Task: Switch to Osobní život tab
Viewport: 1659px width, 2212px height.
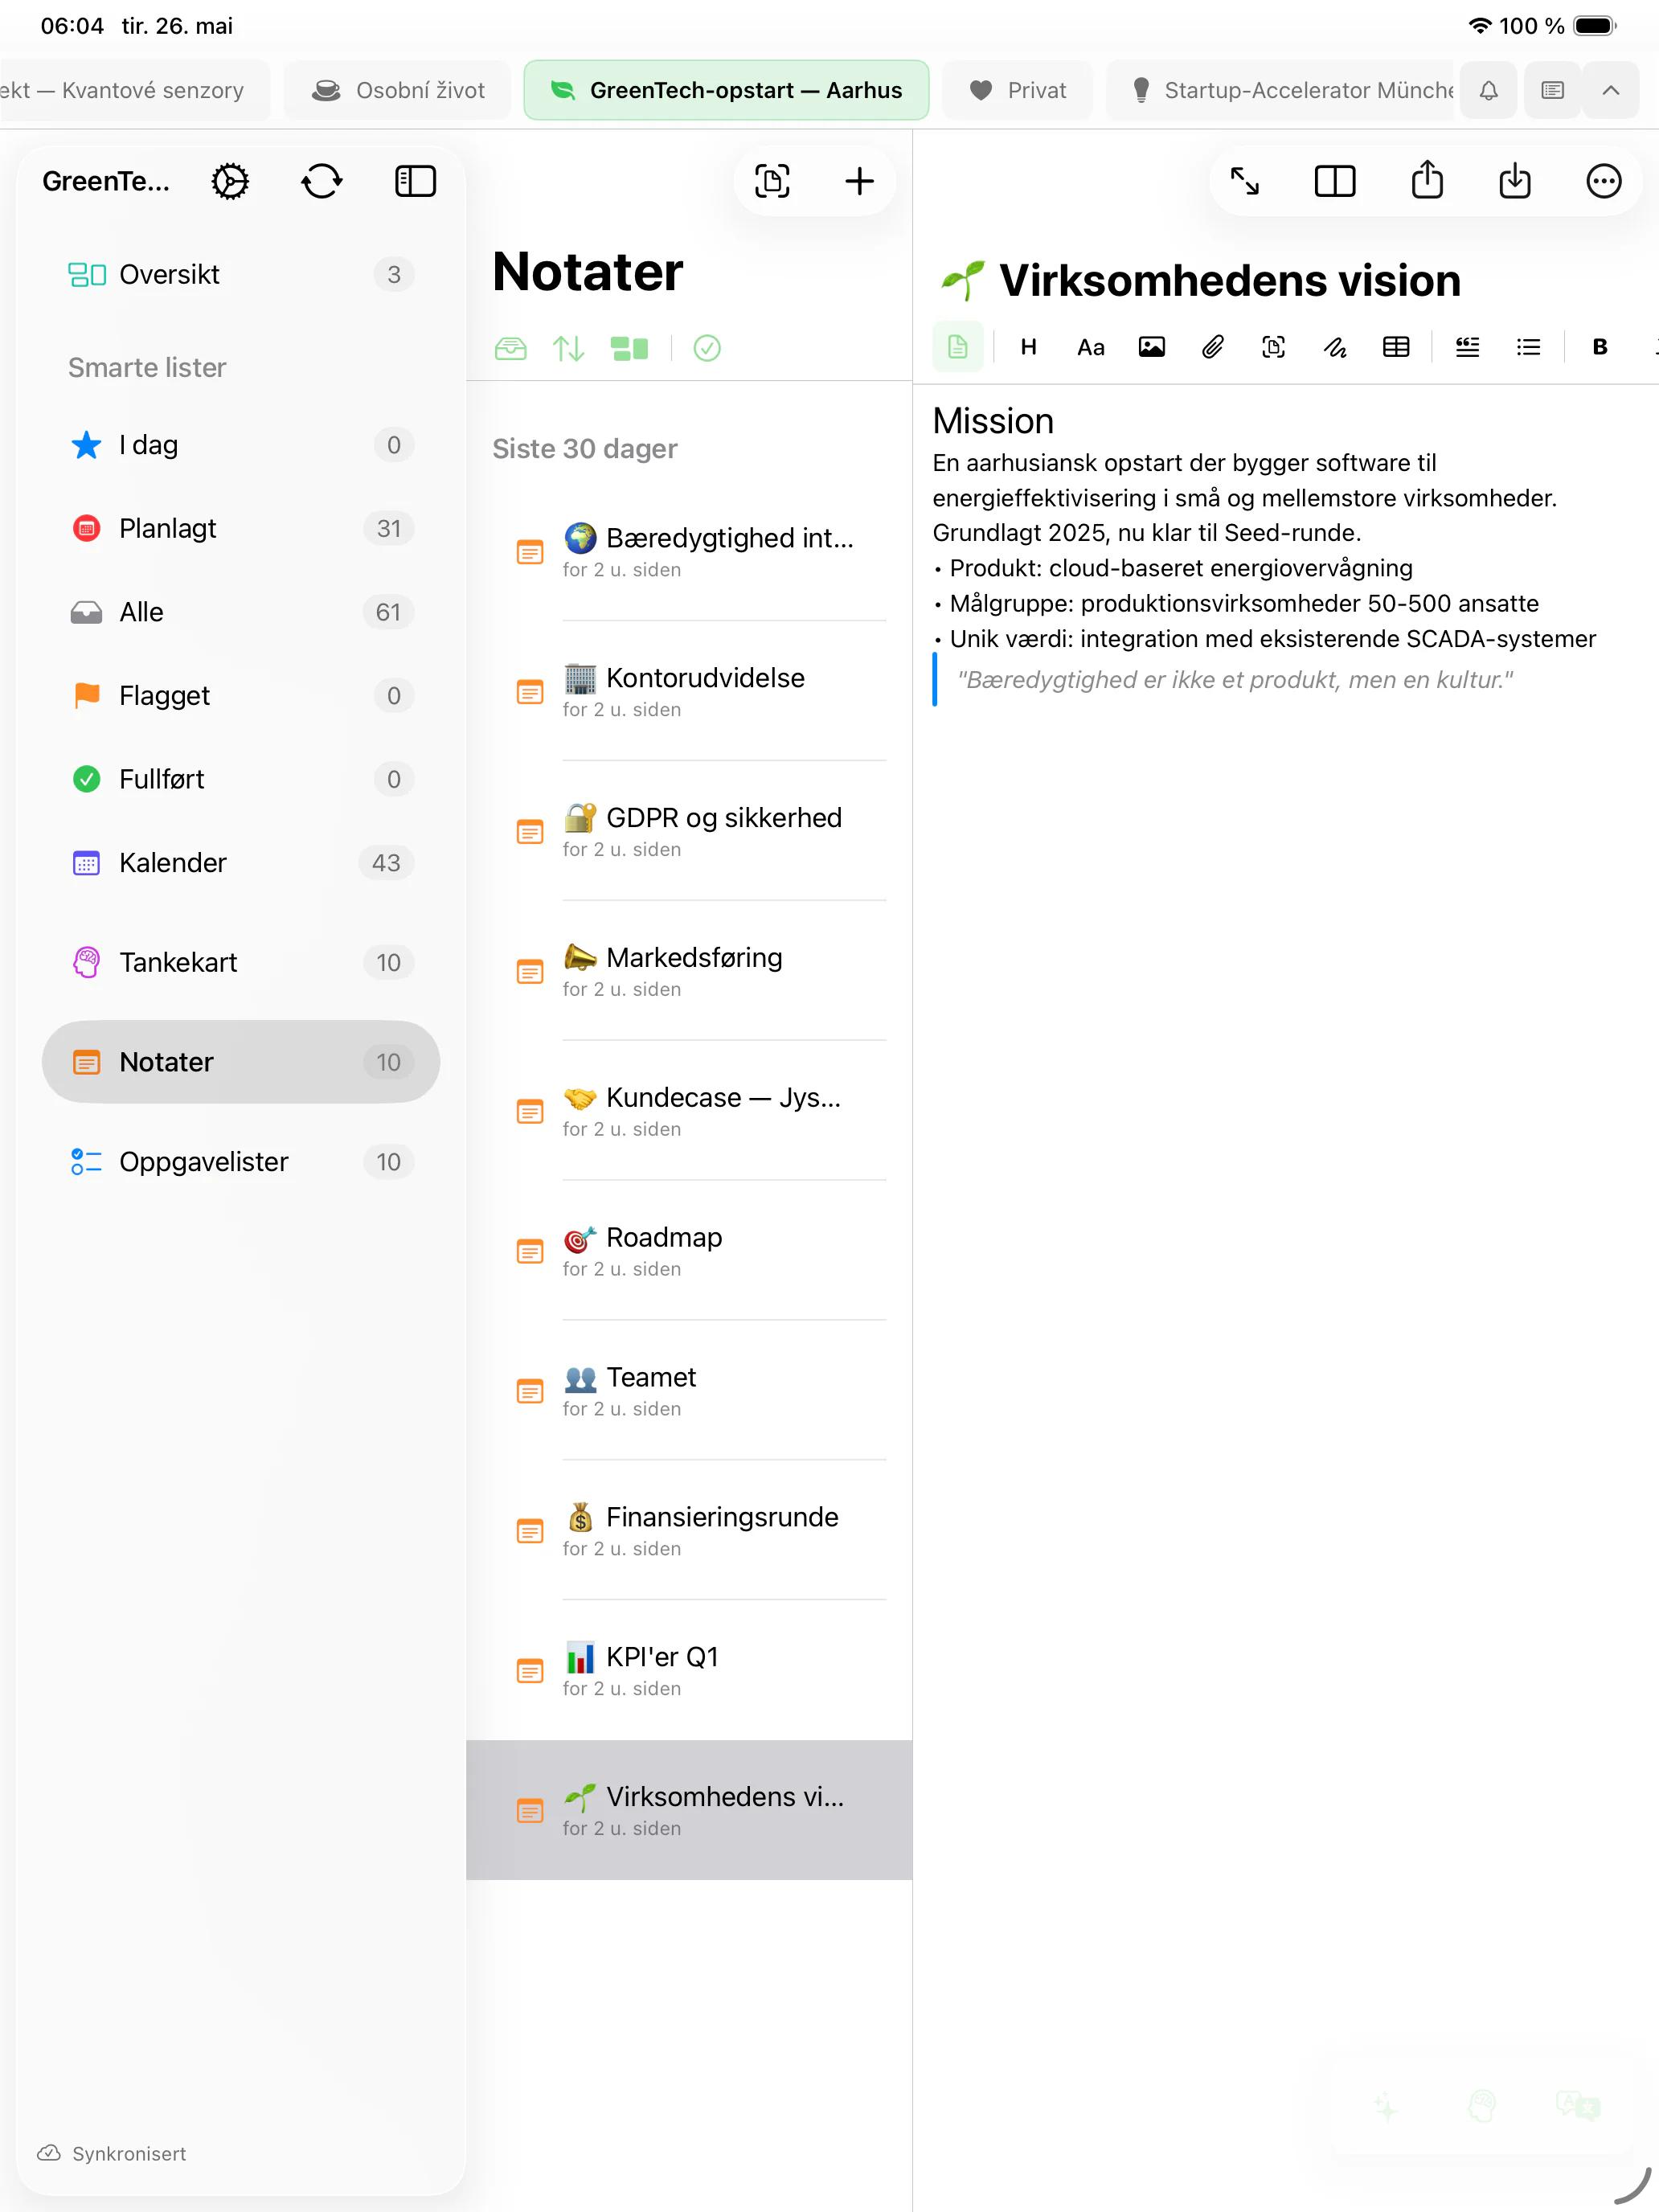Action: (x=398, y=90)
